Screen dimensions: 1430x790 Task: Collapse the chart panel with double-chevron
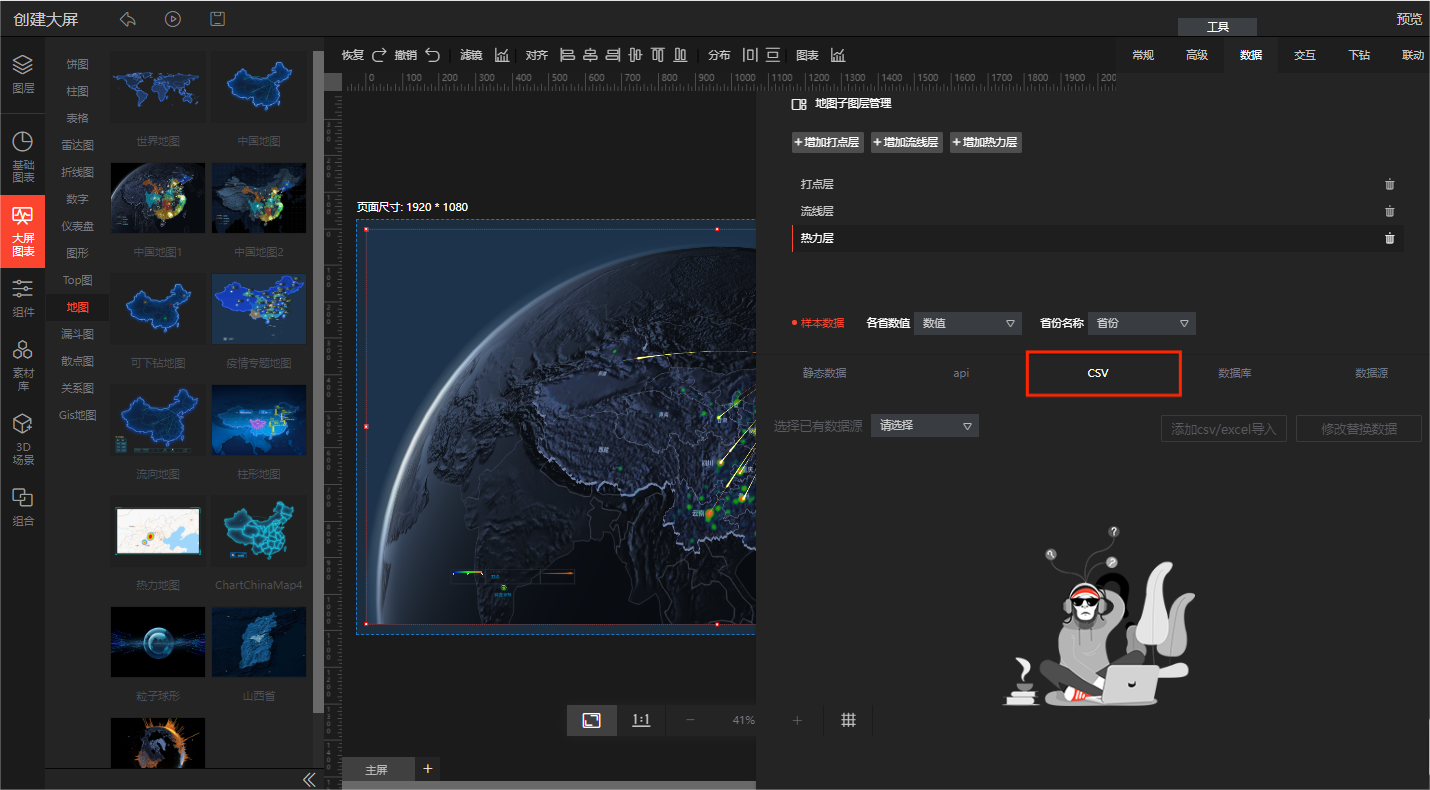pyautogui.click(x=309, y=779)
